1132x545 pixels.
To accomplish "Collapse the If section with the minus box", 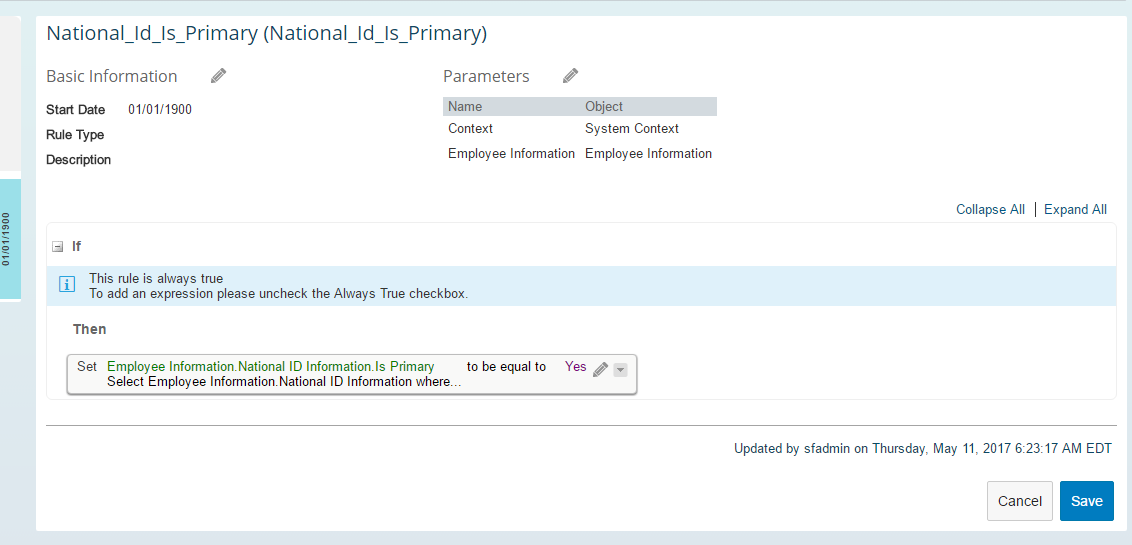I will (x=58, y=247).
